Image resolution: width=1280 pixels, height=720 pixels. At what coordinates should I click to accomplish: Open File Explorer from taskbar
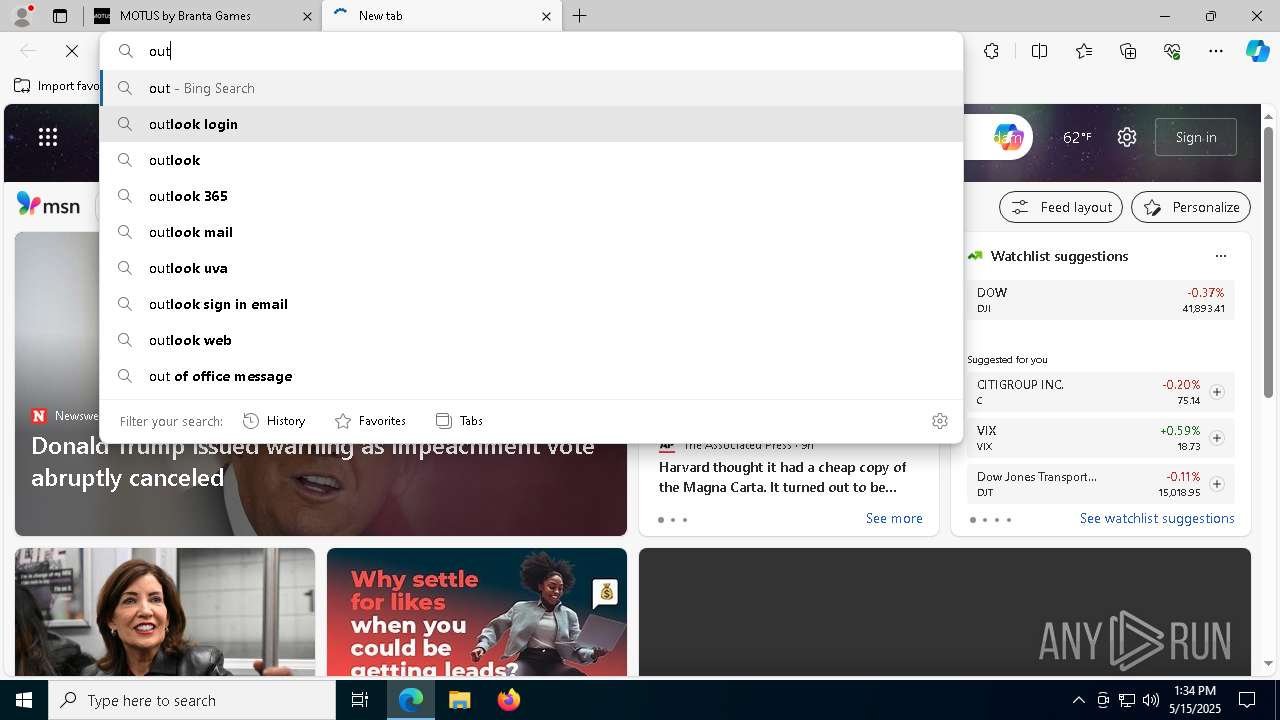(459, 700)
